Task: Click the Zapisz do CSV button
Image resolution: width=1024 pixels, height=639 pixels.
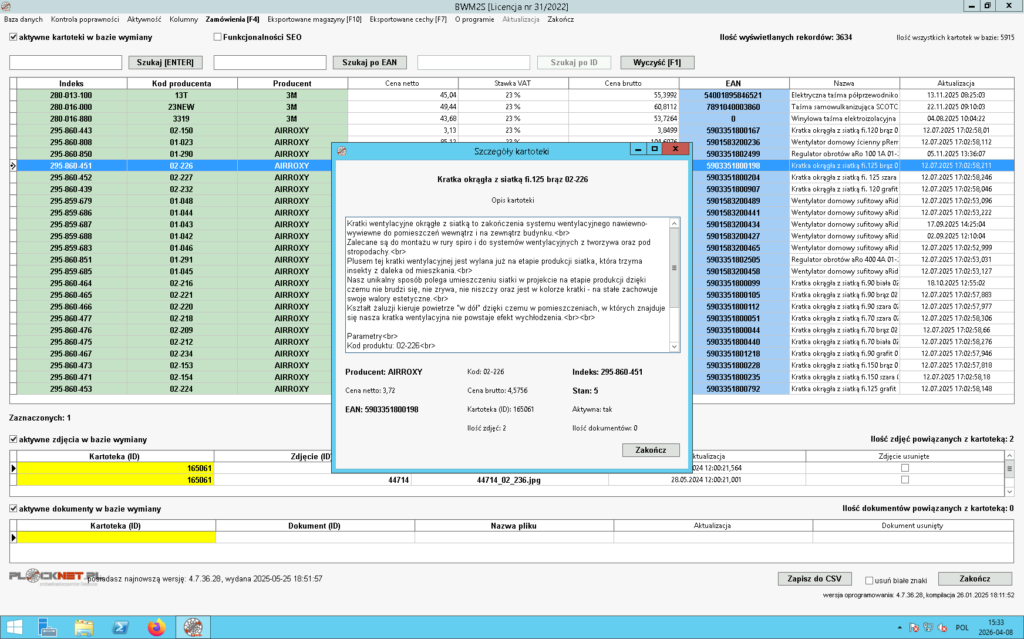Action: point(812,579)
